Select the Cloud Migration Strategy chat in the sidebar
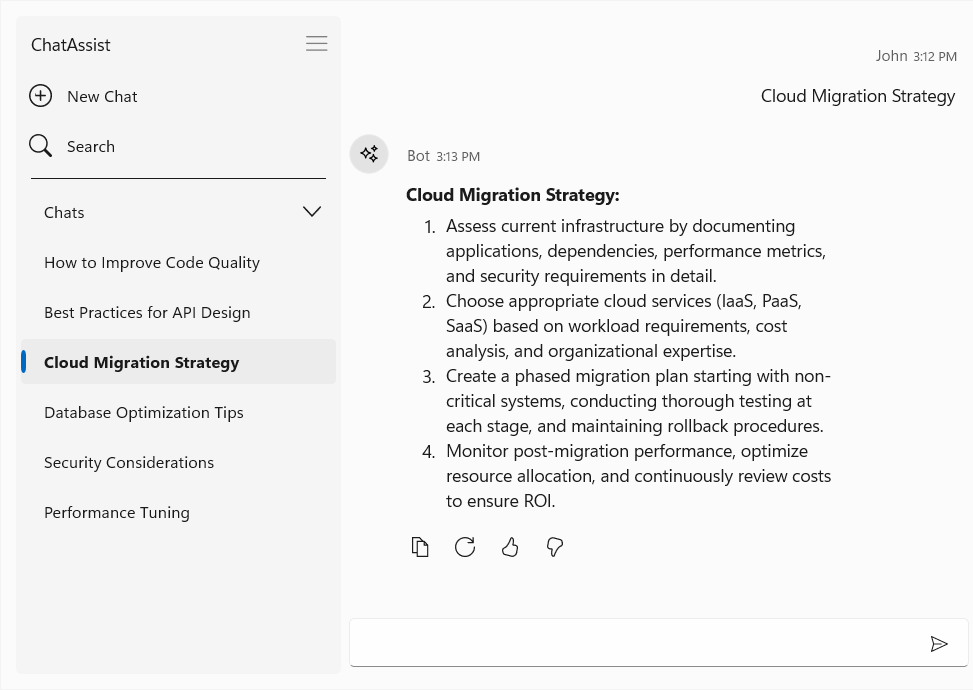This screenshot has width=973, height=690. [178, 362]
